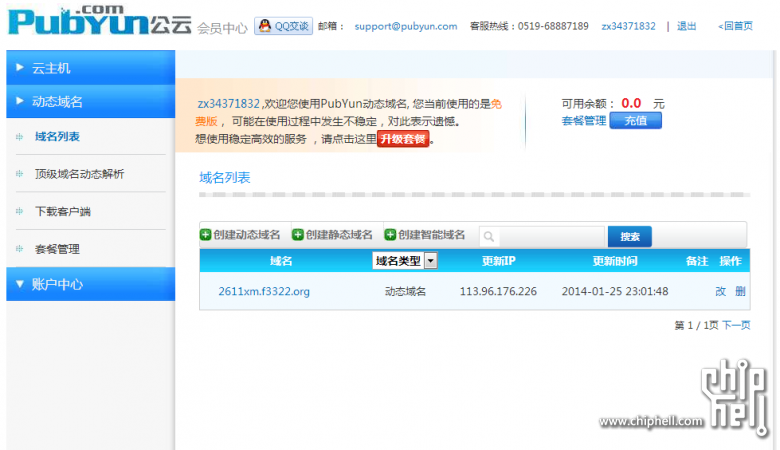
Task: Click green plus icon for 创建动态域名
Action: click(205, 235)
